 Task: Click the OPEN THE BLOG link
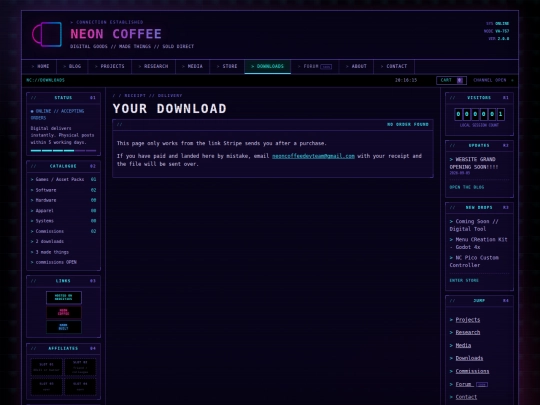click(467, 187)
